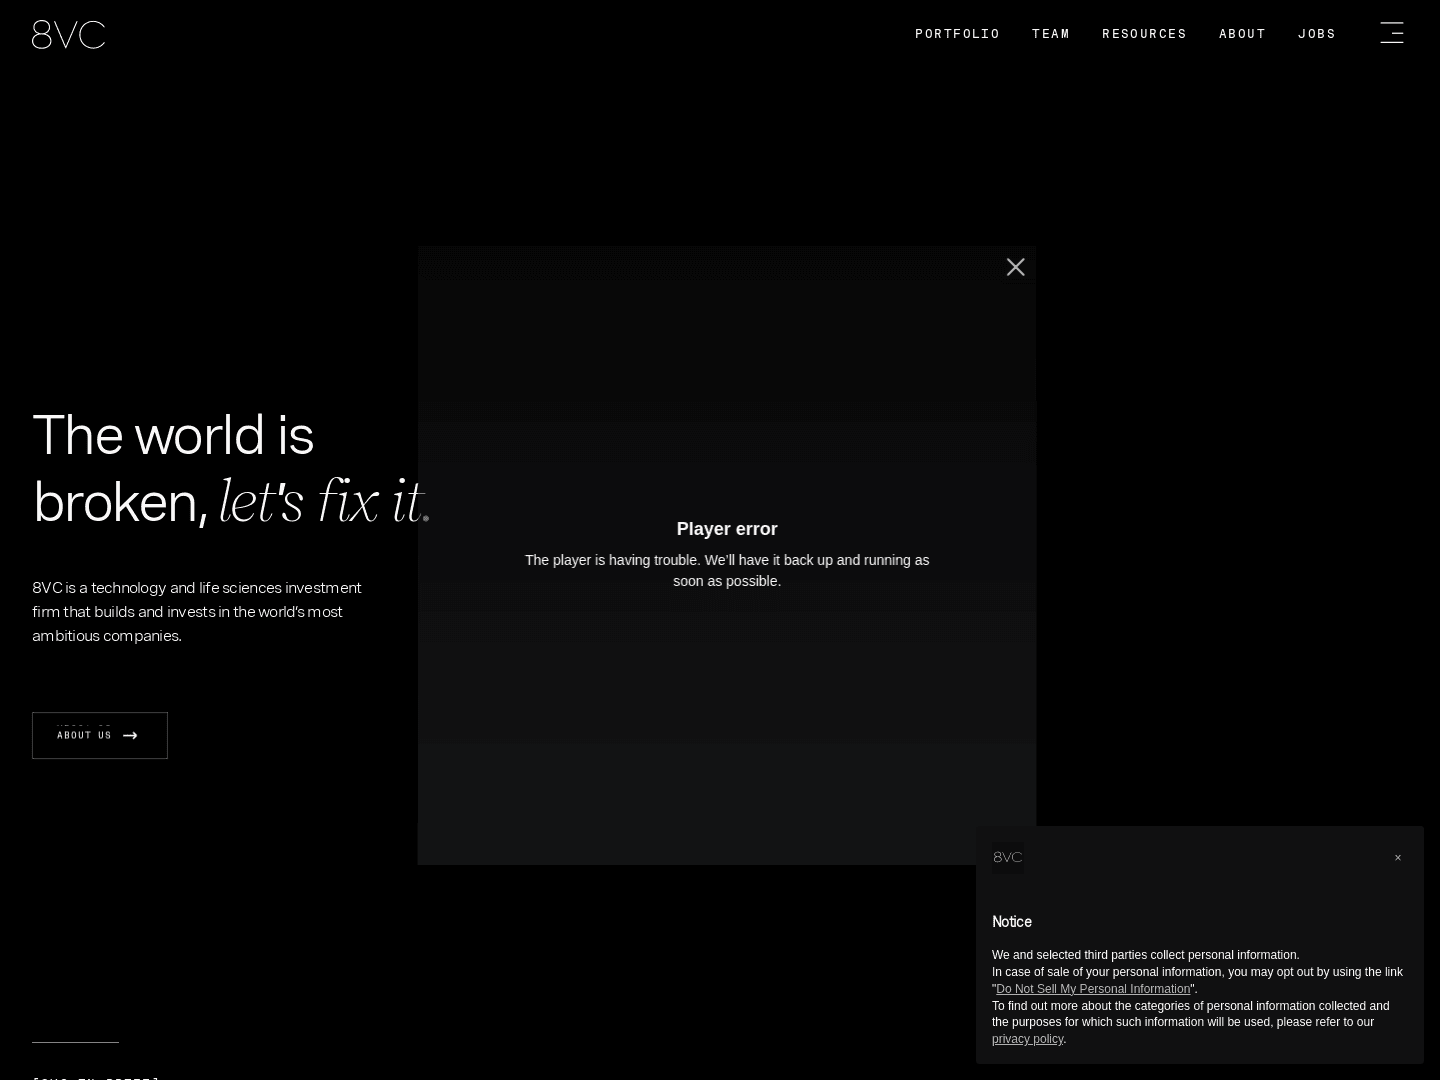Image resolution: width=1440 pixels, height=1080 pixels.
Task: Click the Player error heading
Action: [726, 529]
